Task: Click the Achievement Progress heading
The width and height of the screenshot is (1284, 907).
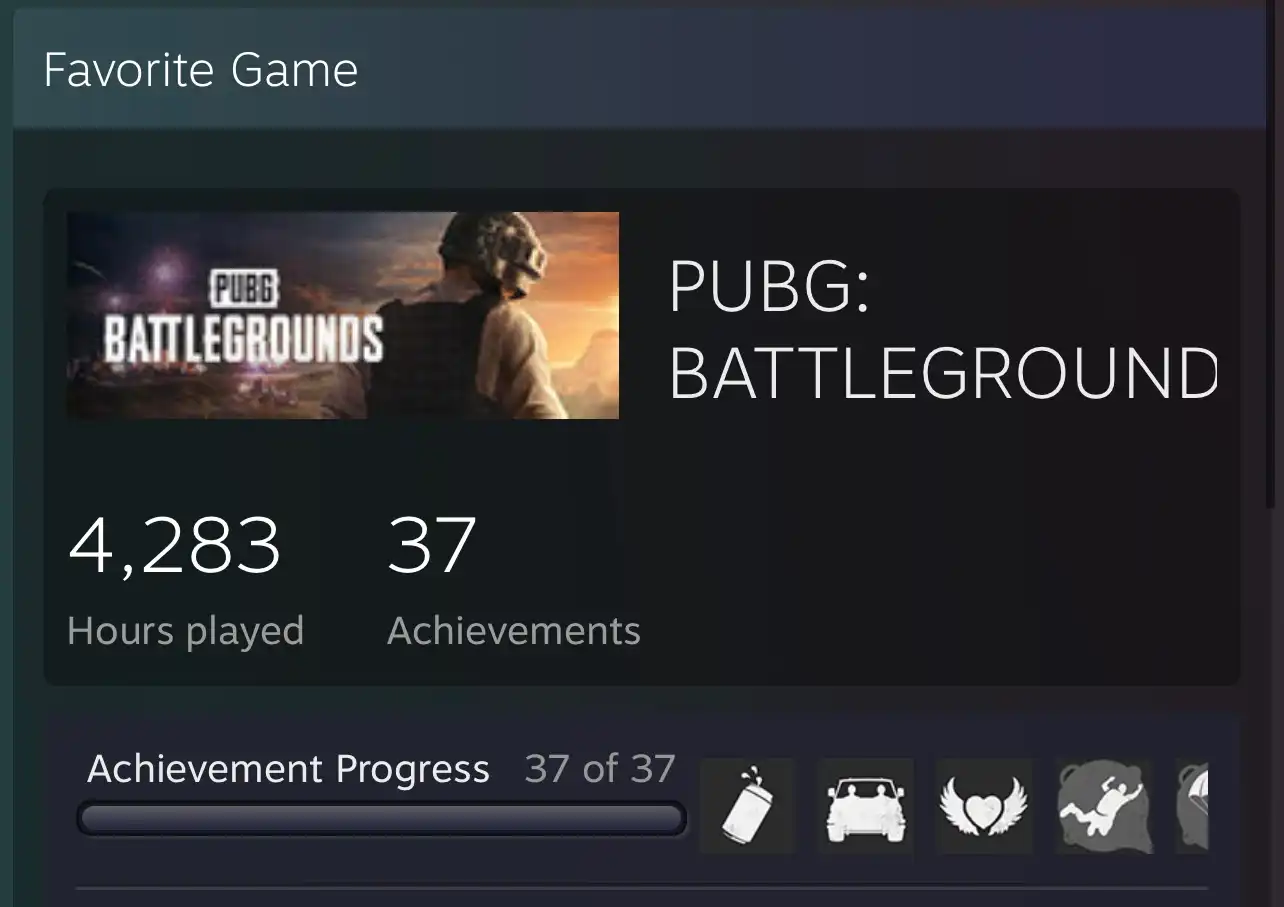Action: tap(288, 769)
